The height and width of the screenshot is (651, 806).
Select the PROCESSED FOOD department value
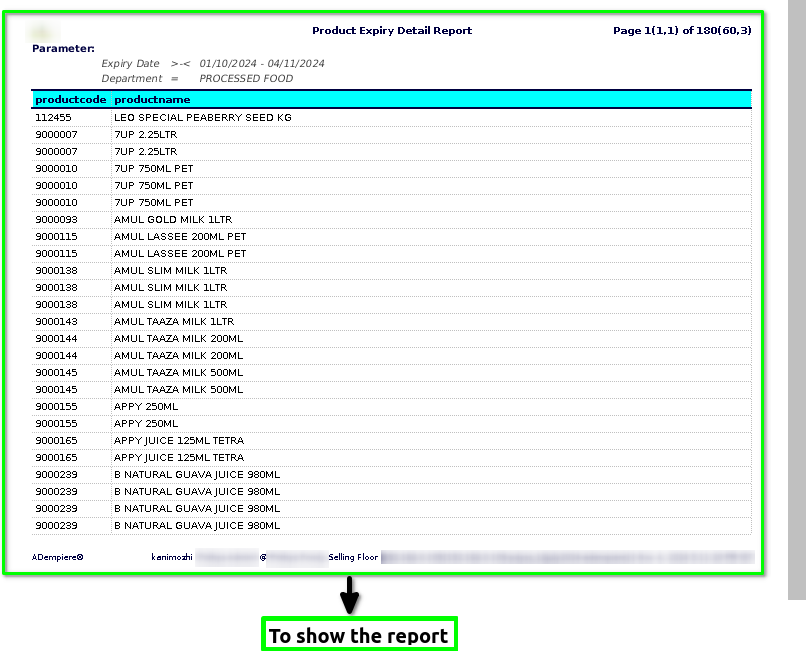246,79
